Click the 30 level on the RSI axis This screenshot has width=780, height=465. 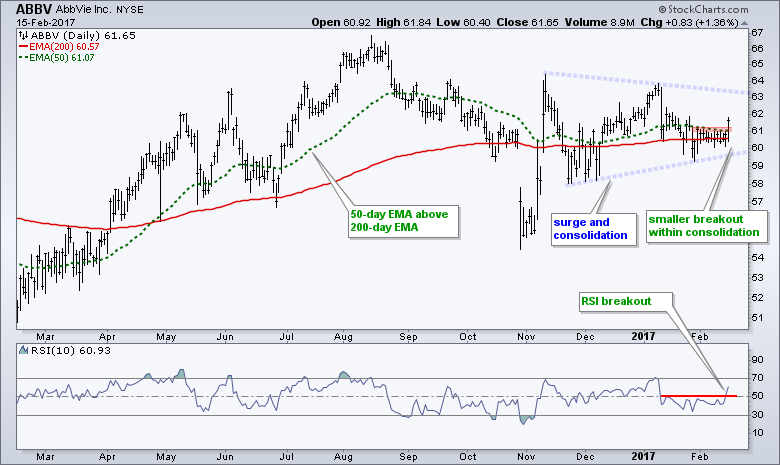tap(757, 414)
